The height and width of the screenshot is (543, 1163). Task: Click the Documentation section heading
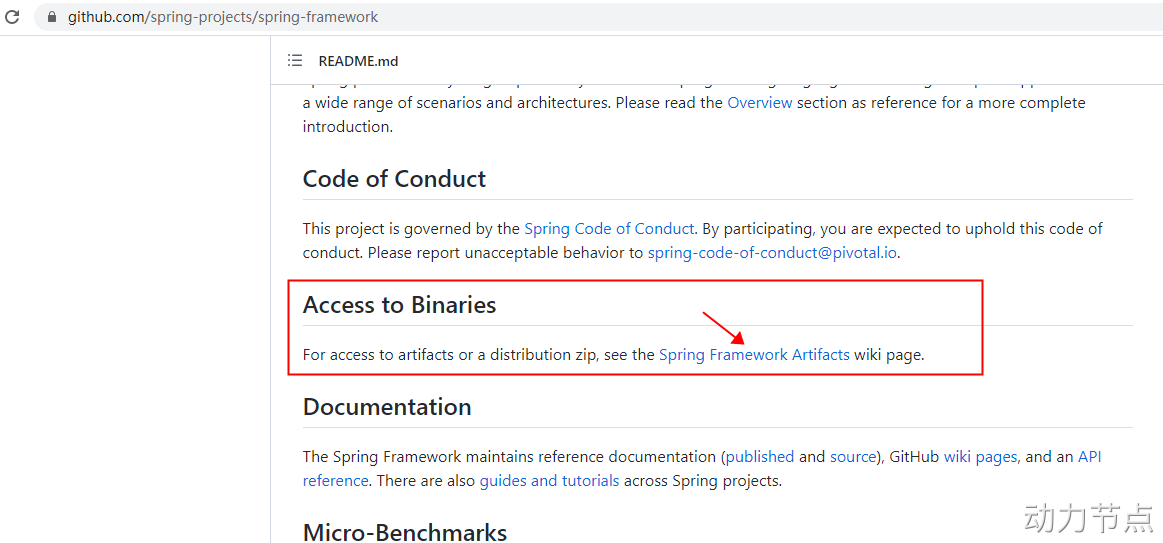pos(387,407)
